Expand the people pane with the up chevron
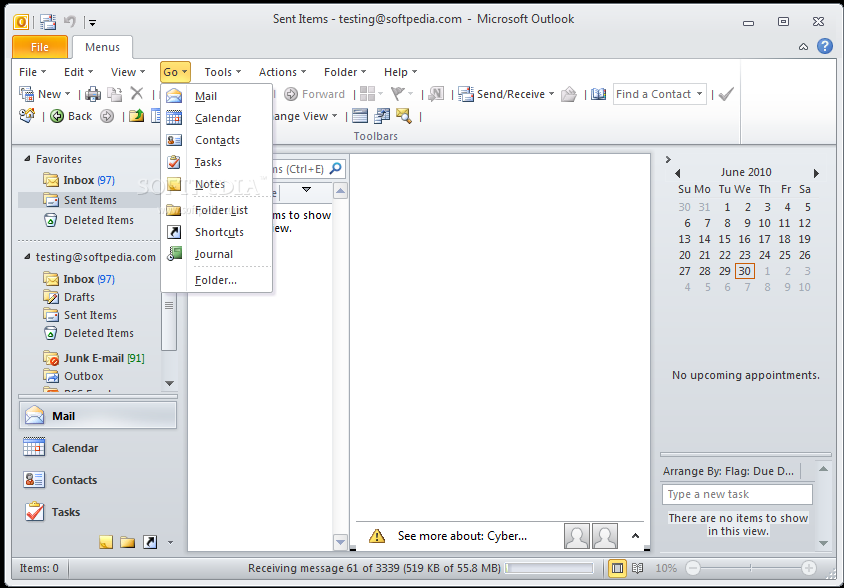This screenshot has width=844, height=588. pyautogui.click(x=635, y=536)
